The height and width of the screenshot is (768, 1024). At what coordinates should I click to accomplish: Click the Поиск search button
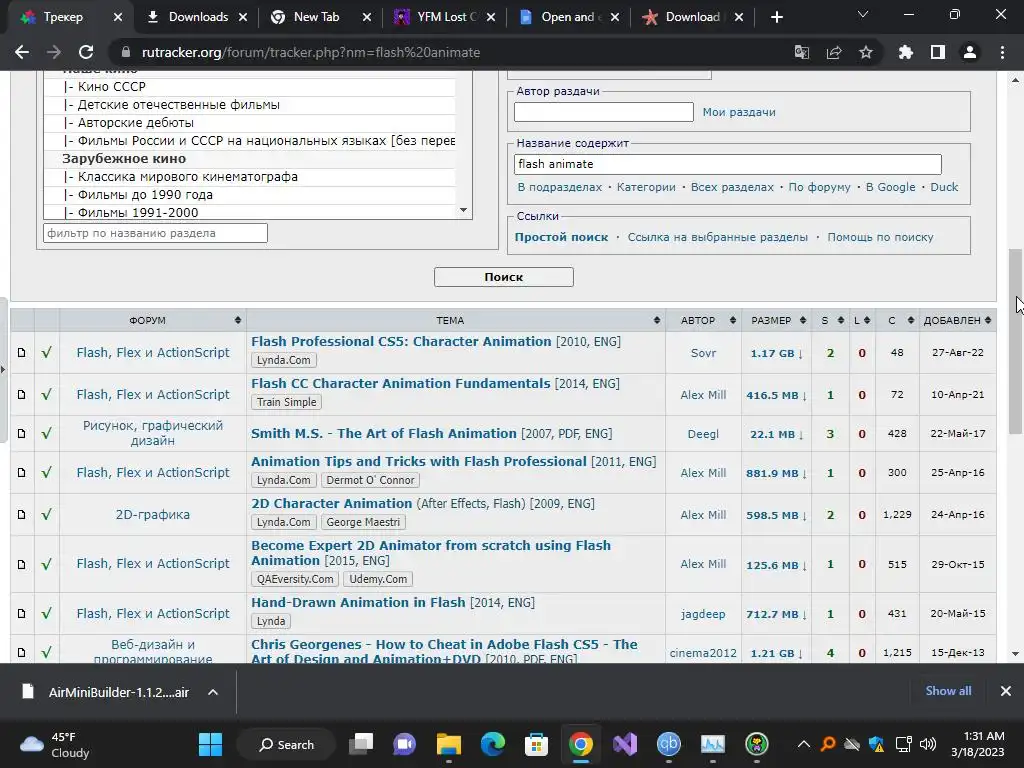(x=504, y=277)
